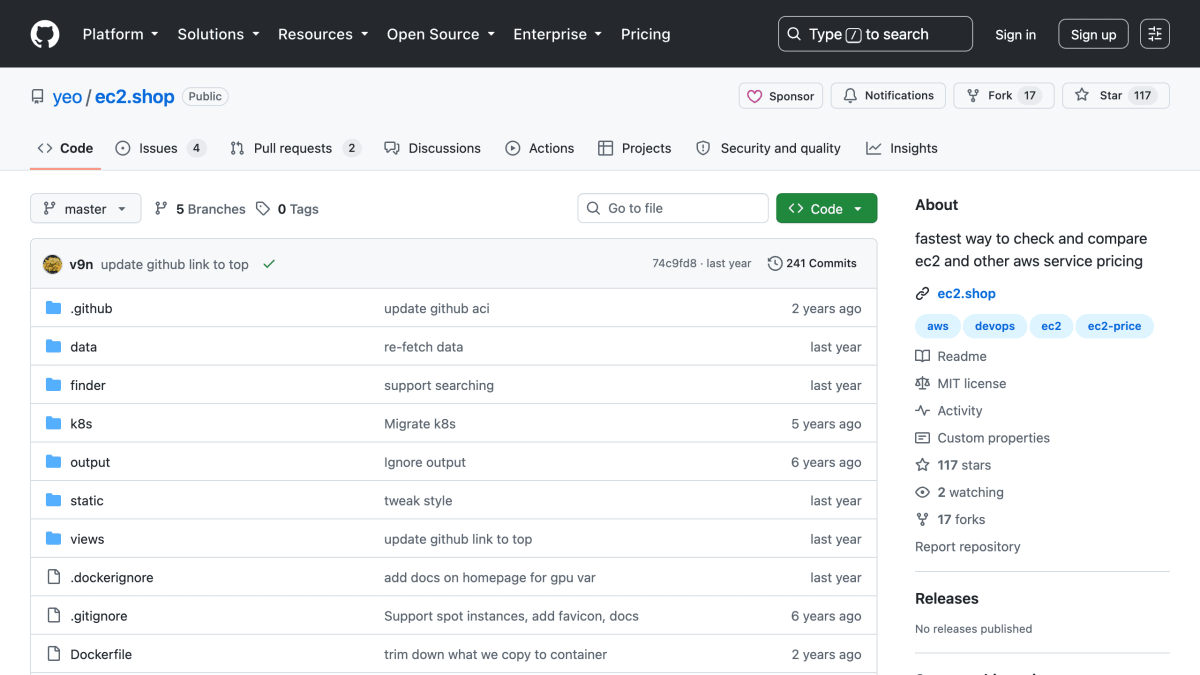The height and width of the screenshot is (675, 1200).
Task: Click the heart icon on Sponsor button
Action: [x=756, y=96]
